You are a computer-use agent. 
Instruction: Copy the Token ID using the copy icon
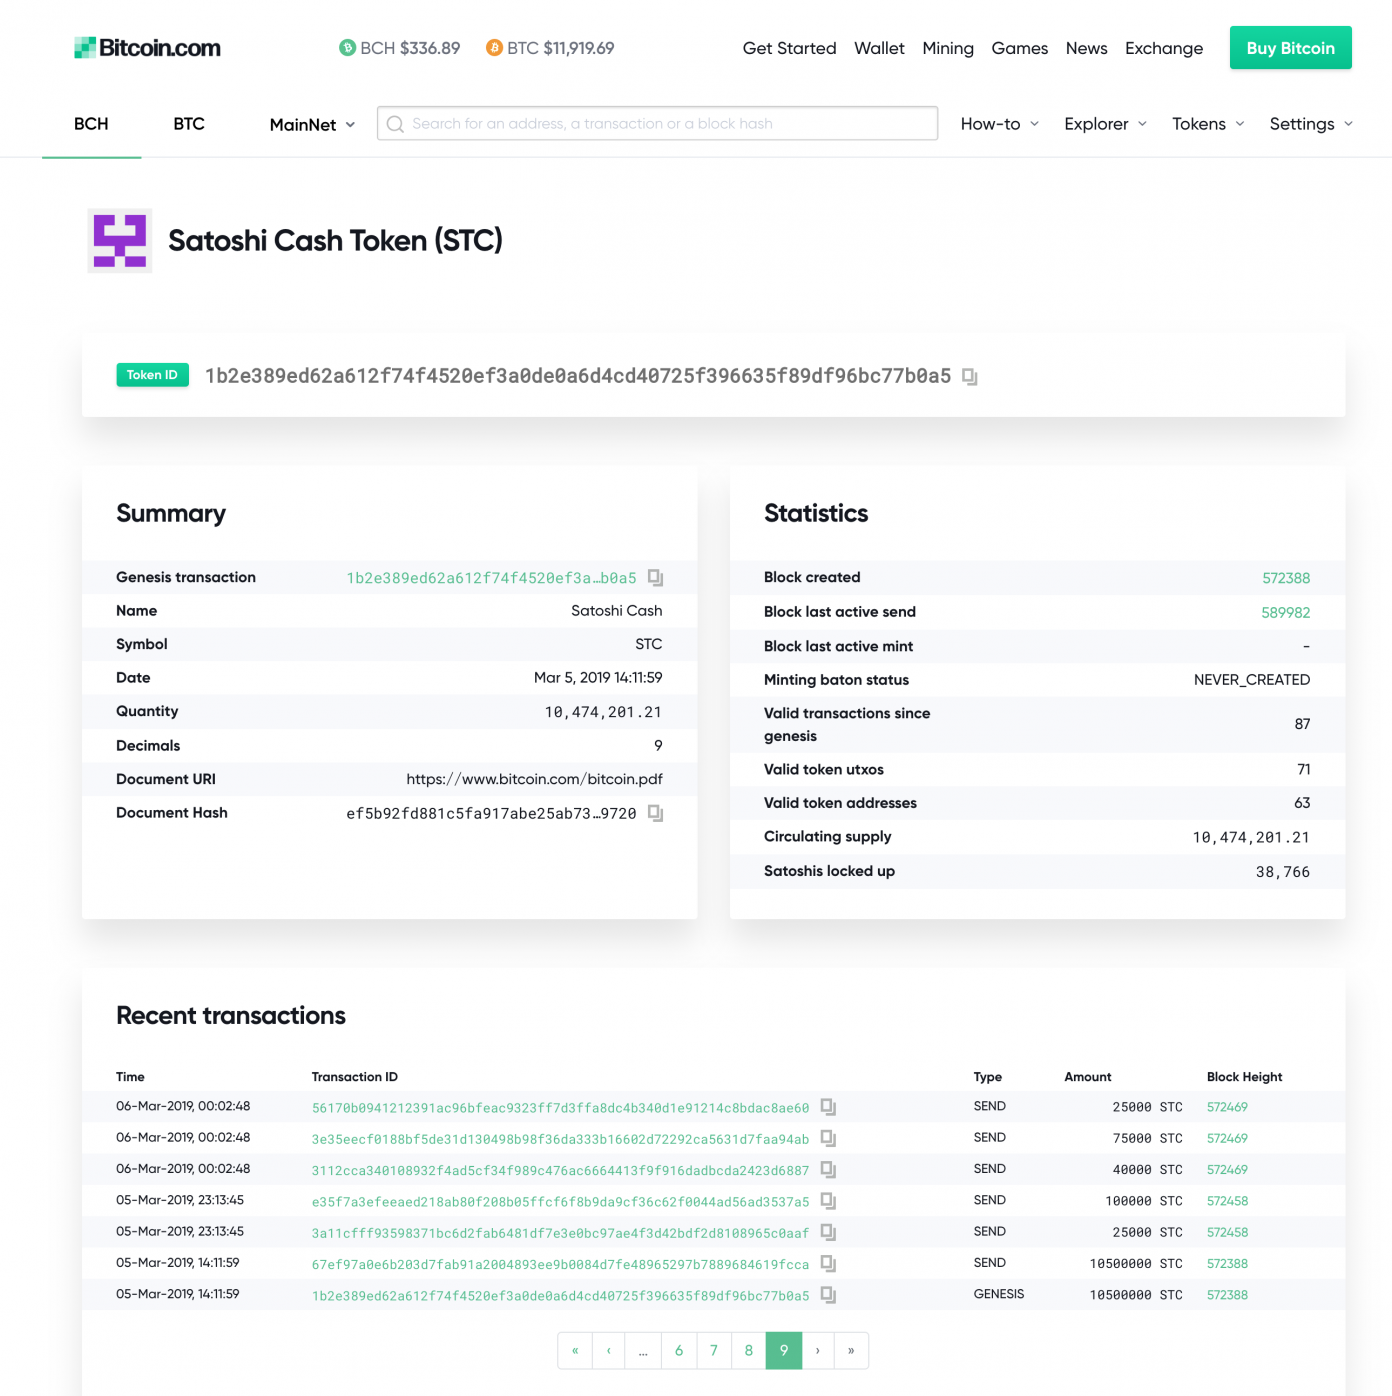click(x=967, y=376)
